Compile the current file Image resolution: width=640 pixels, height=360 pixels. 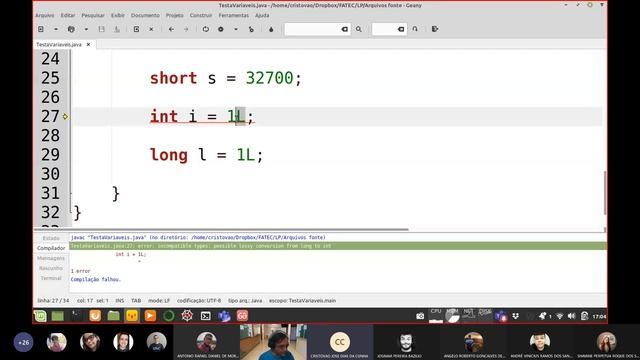click(x=206, y=29)
